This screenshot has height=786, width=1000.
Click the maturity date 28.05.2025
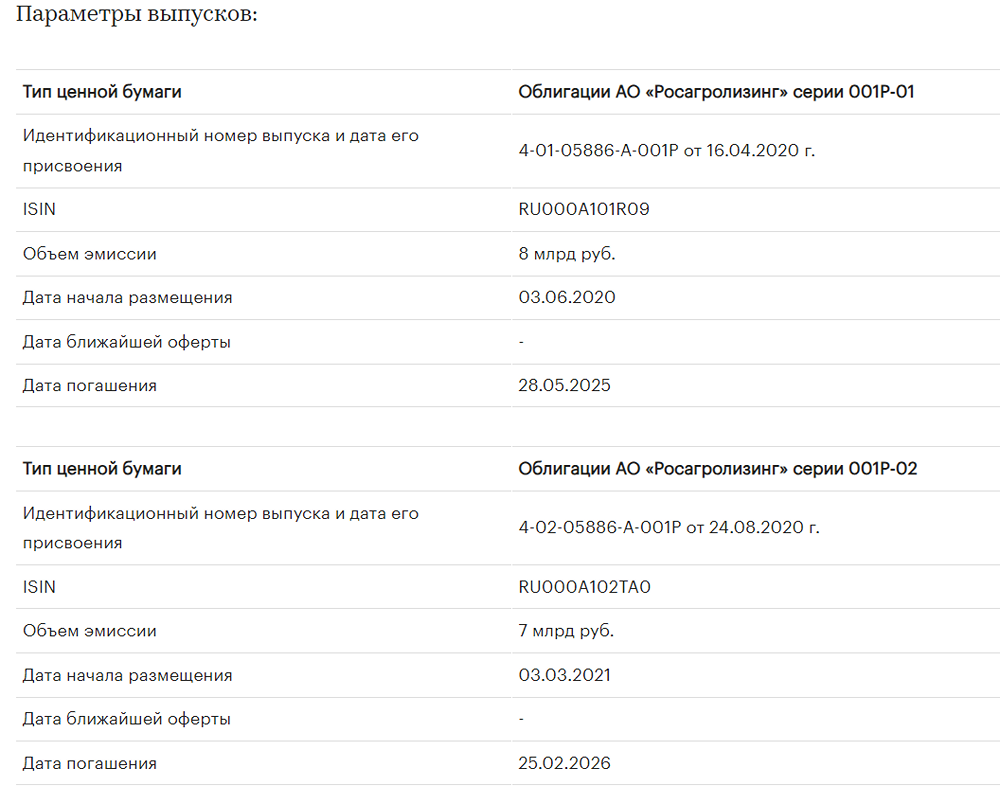[565, 385]
